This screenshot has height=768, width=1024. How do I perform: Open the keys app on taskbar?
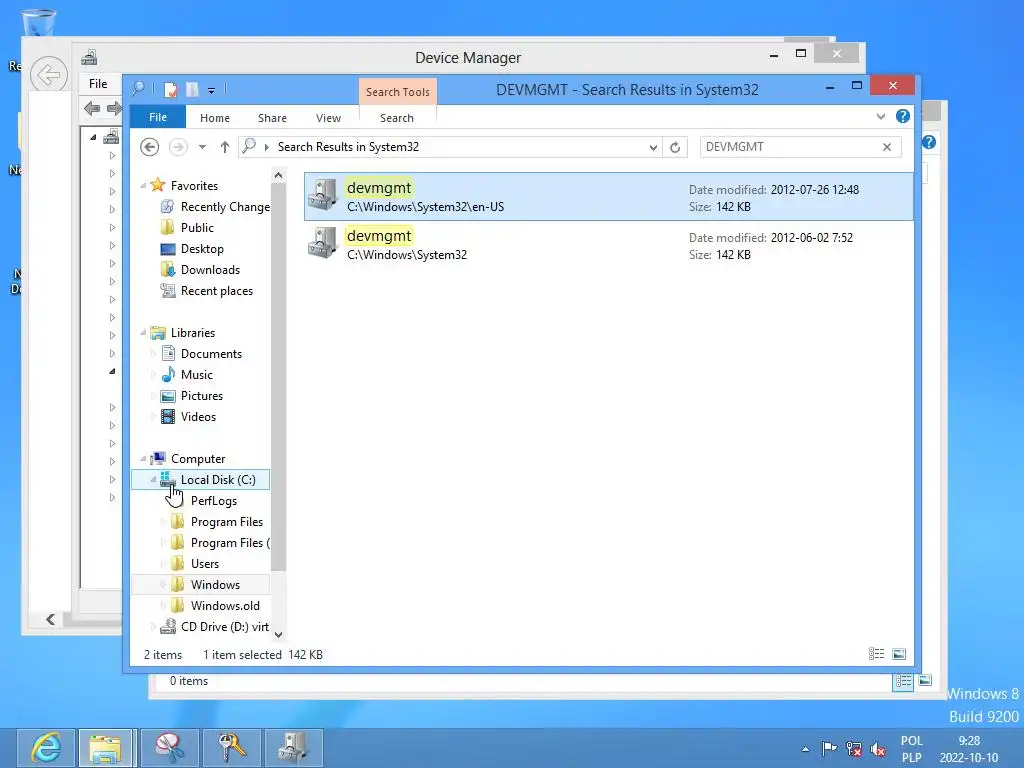(x=231, y=748)
